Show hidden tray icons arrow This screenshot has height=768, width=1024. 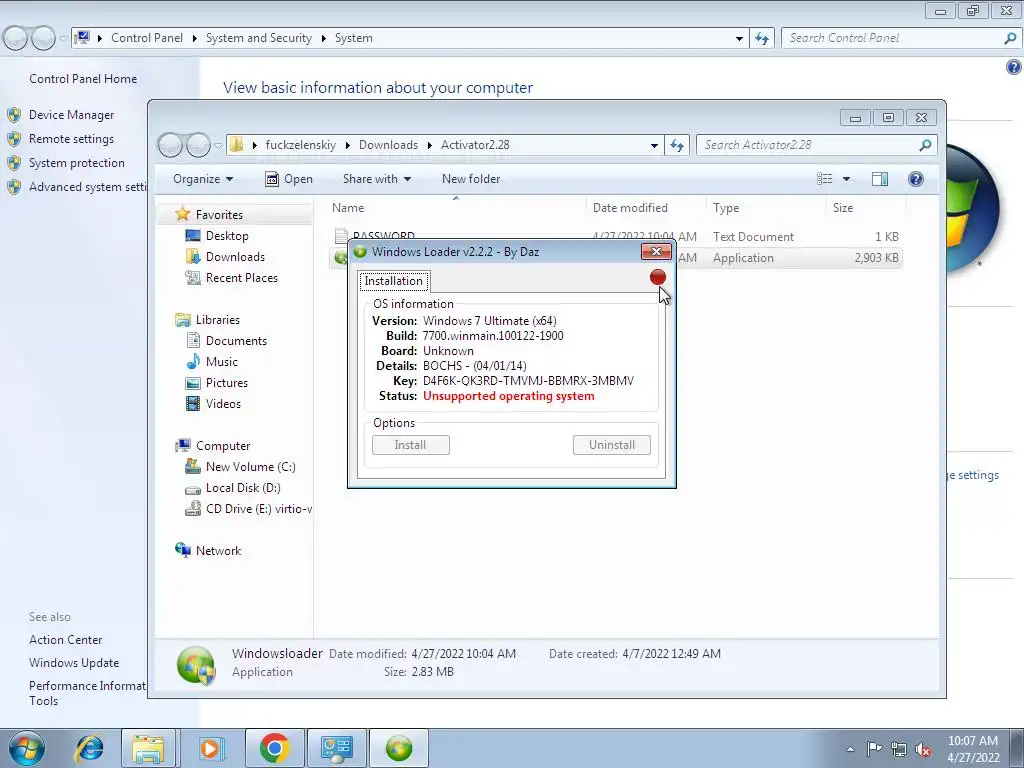850,749
